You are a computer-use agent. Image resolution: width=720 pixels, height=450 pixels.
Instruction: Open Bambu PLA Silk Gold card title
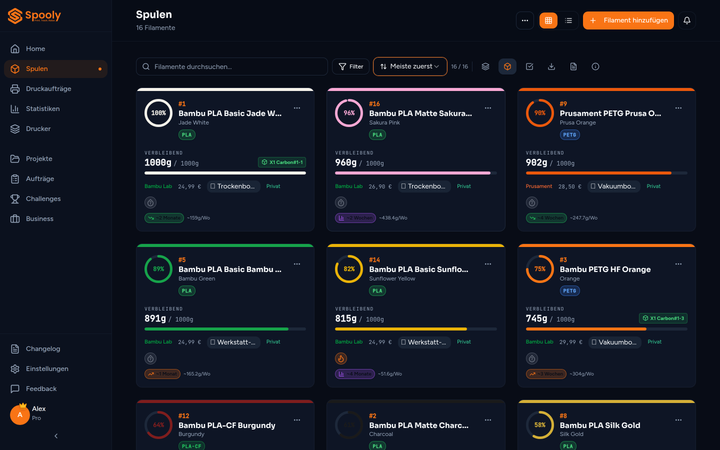(x=600, y=425)
